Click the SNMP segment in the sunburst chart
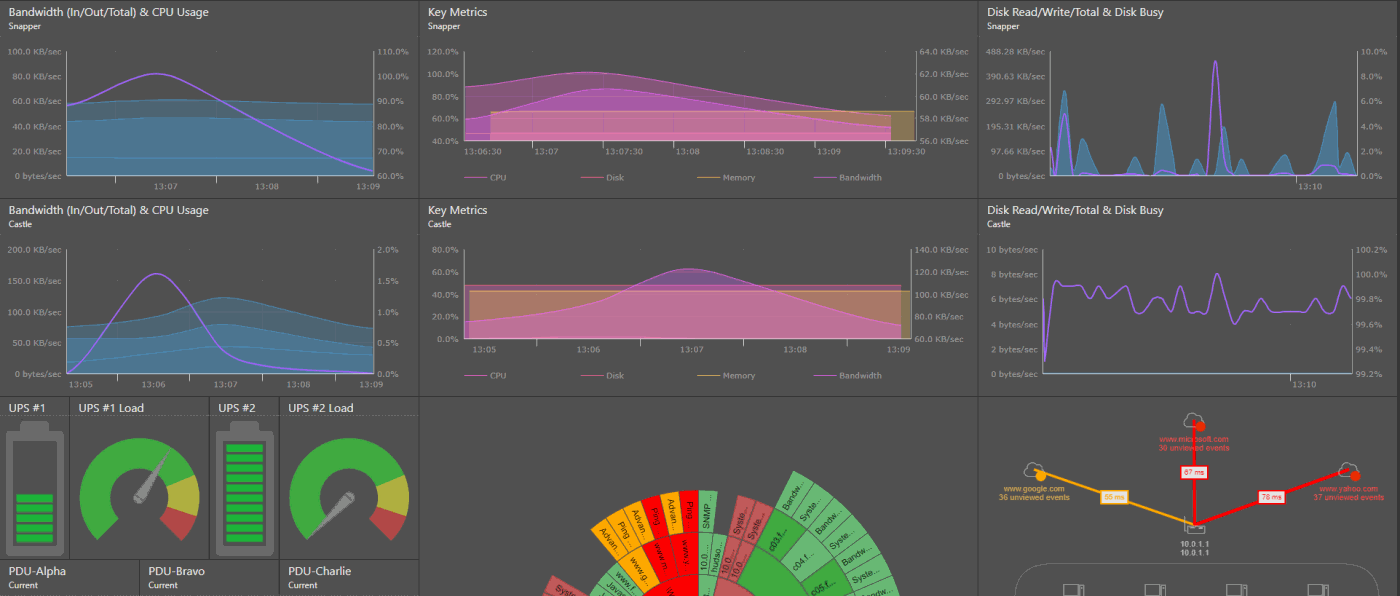The image size is (1400, 596). coord(708,512)
